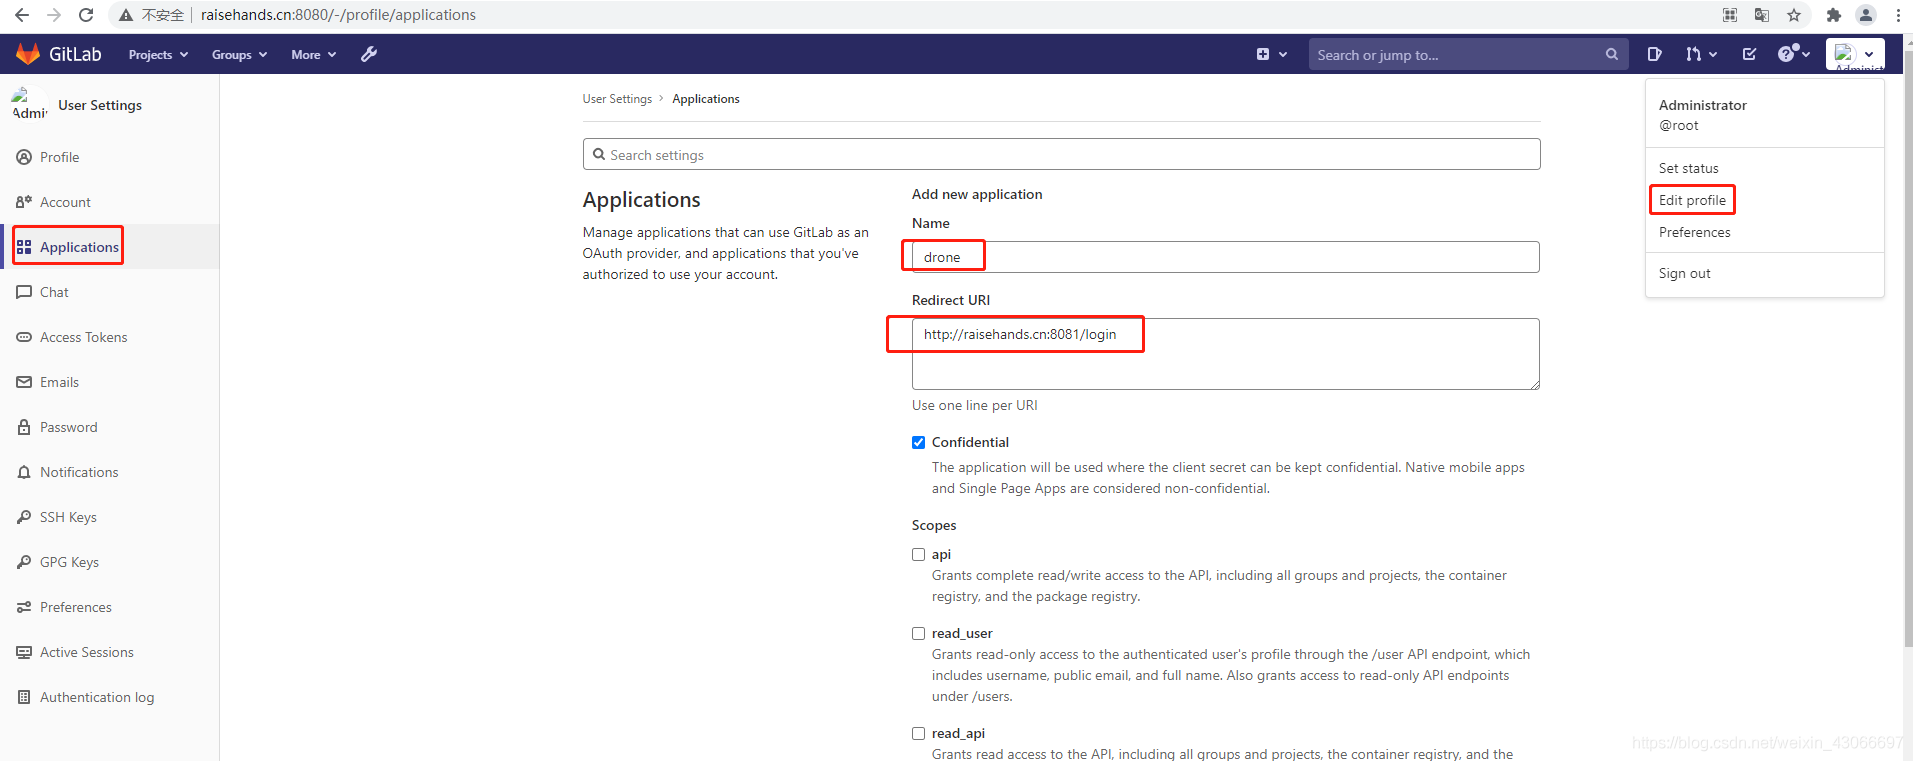Image resolution: width=1913 pixels, height=761 pixels.
Task: Open admin area wrench icon
Action: point(369,54)
